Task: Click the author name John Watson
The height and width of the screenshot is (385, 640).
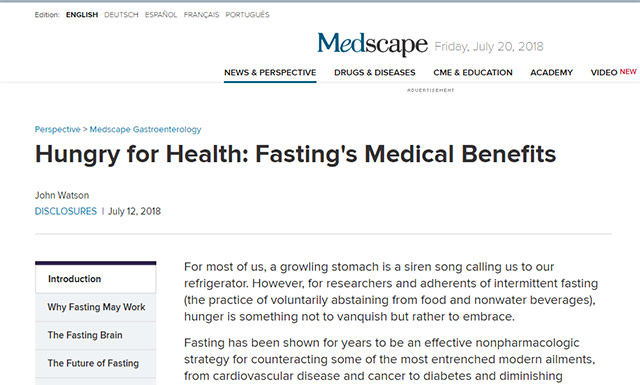Action: [62, 195]
